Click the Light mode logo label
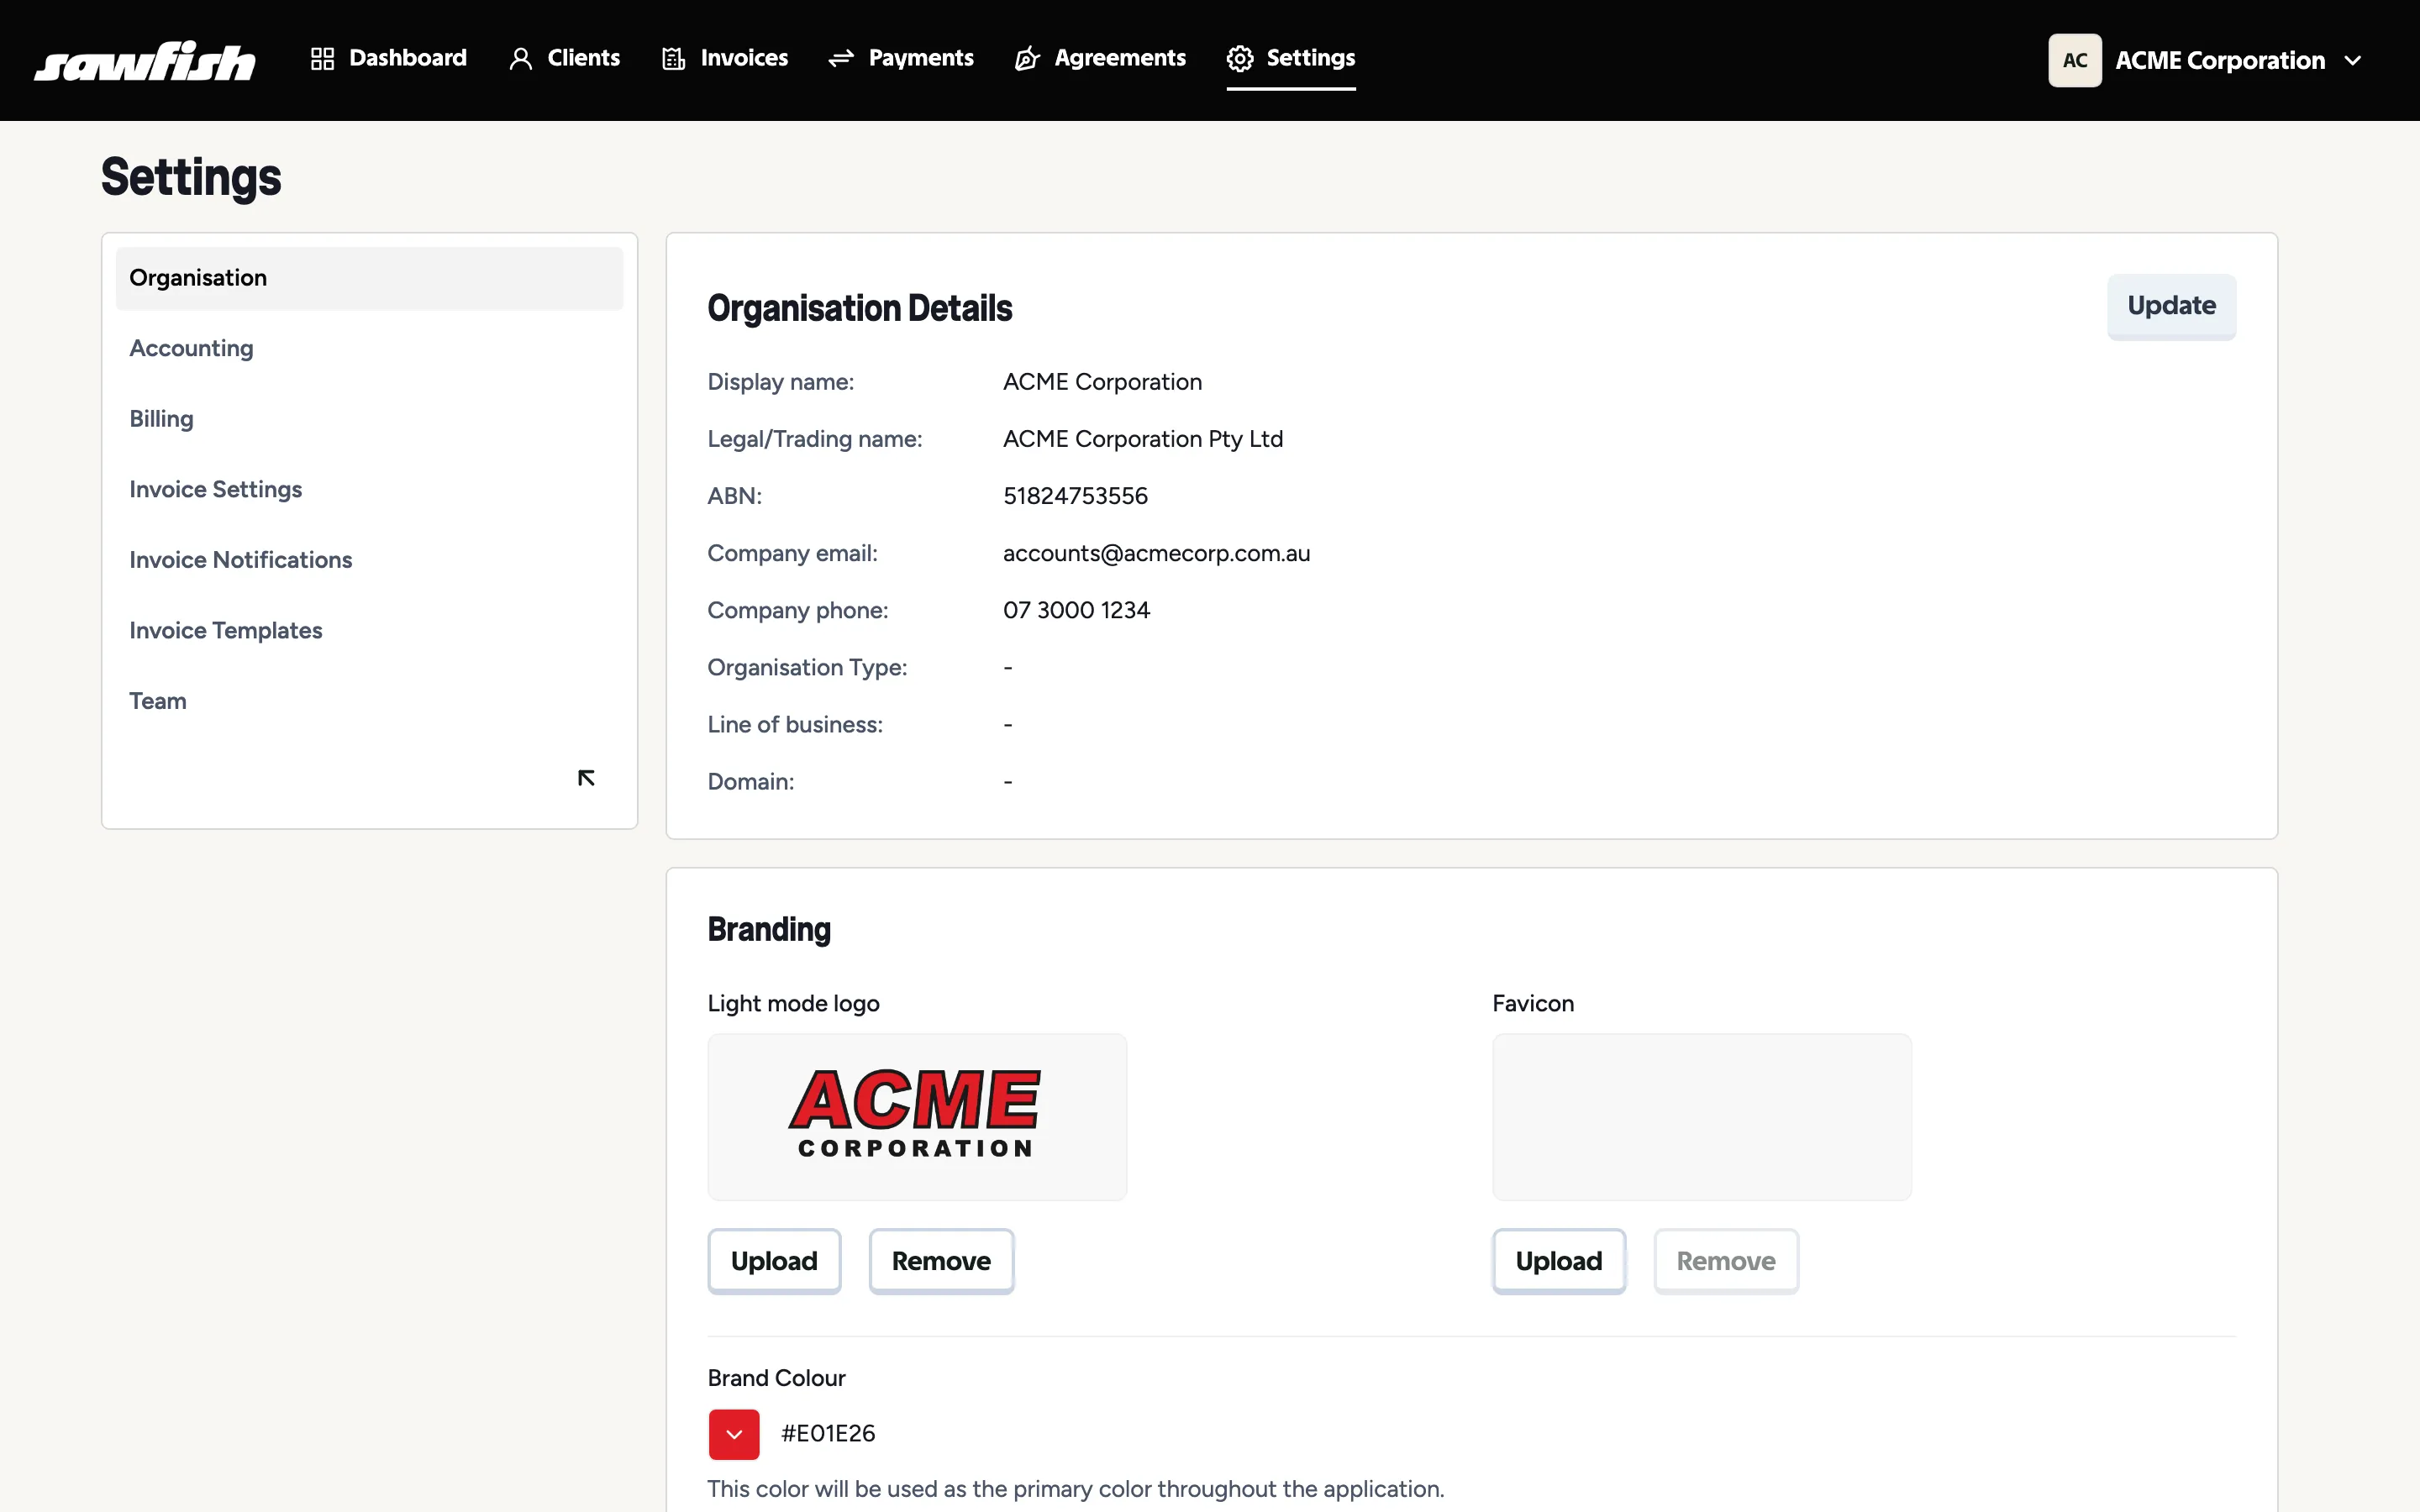Viewport: 2420px width, 1512px height. pyautogui.click(x=793, y=1003)
